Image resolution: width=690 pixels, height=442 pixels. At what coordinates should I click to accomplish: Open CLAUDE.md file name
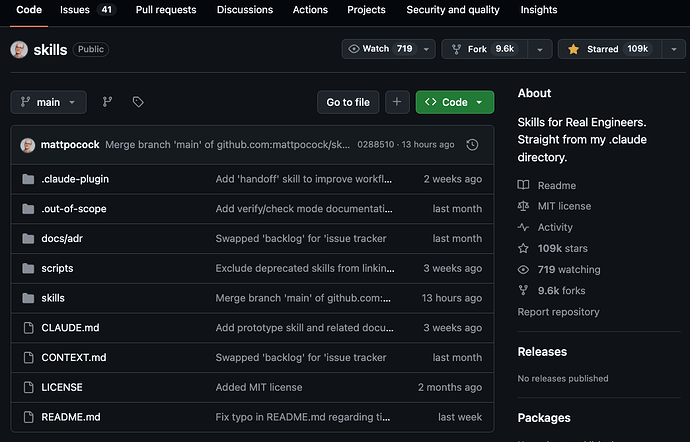coord(70,328)
